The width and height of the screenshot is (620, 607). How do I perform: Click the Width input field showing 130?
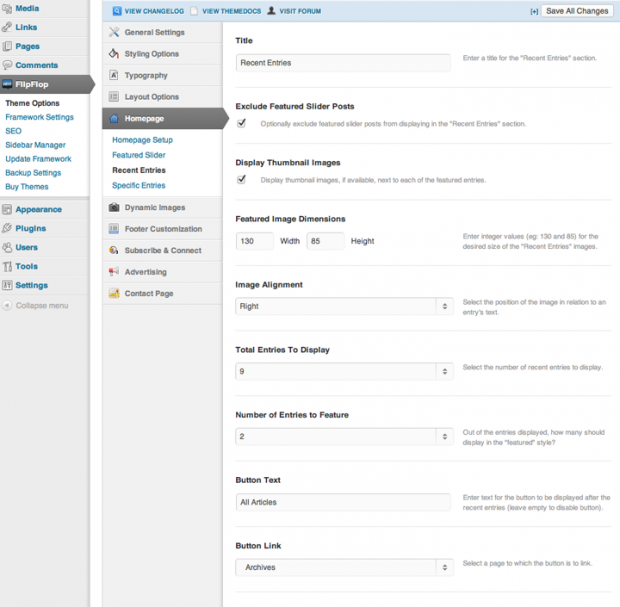pyautogui.click(x=255, y=241)
